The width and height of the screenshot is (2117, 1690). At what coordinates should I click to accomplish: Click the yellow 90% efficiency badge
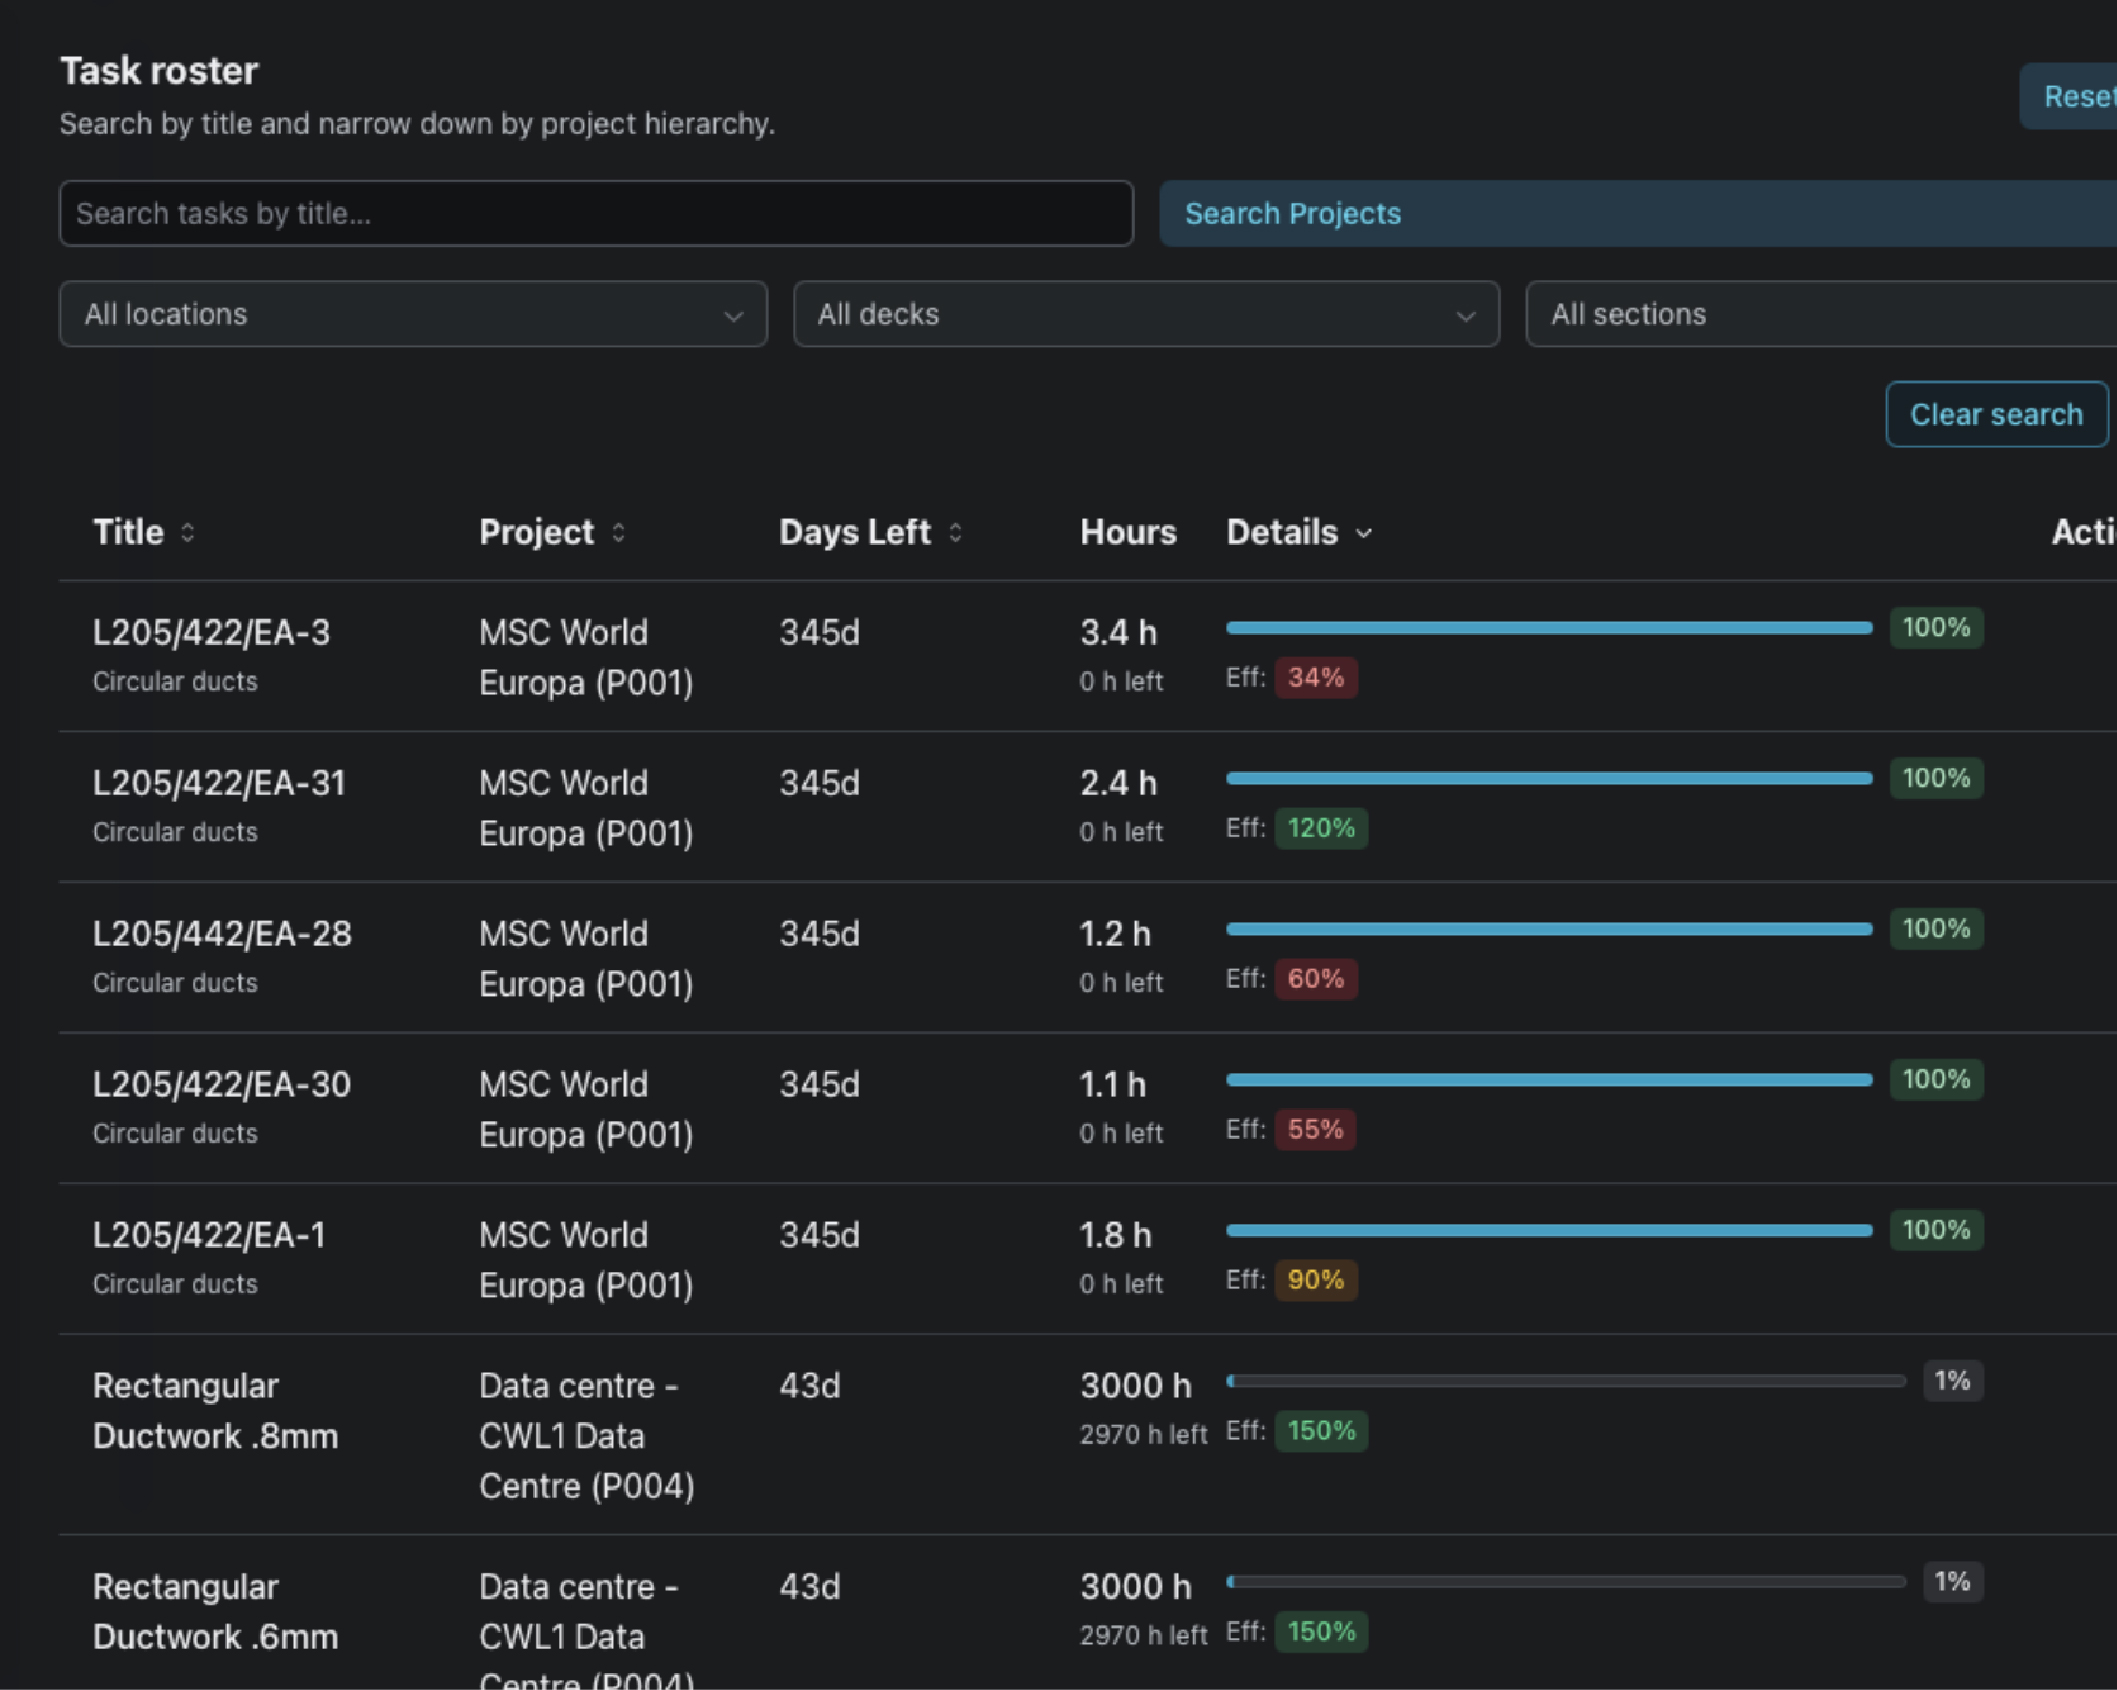click(1315, 1280)
